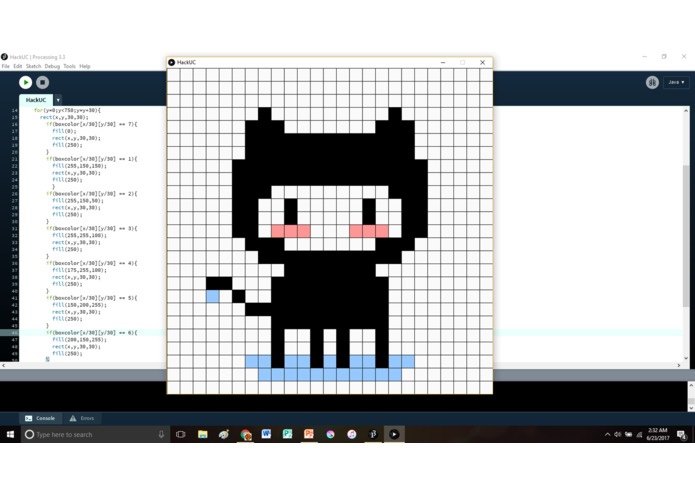
Task: Click code line 15 rect(x,y,30,30)
Action: click(x=64, y=117)
